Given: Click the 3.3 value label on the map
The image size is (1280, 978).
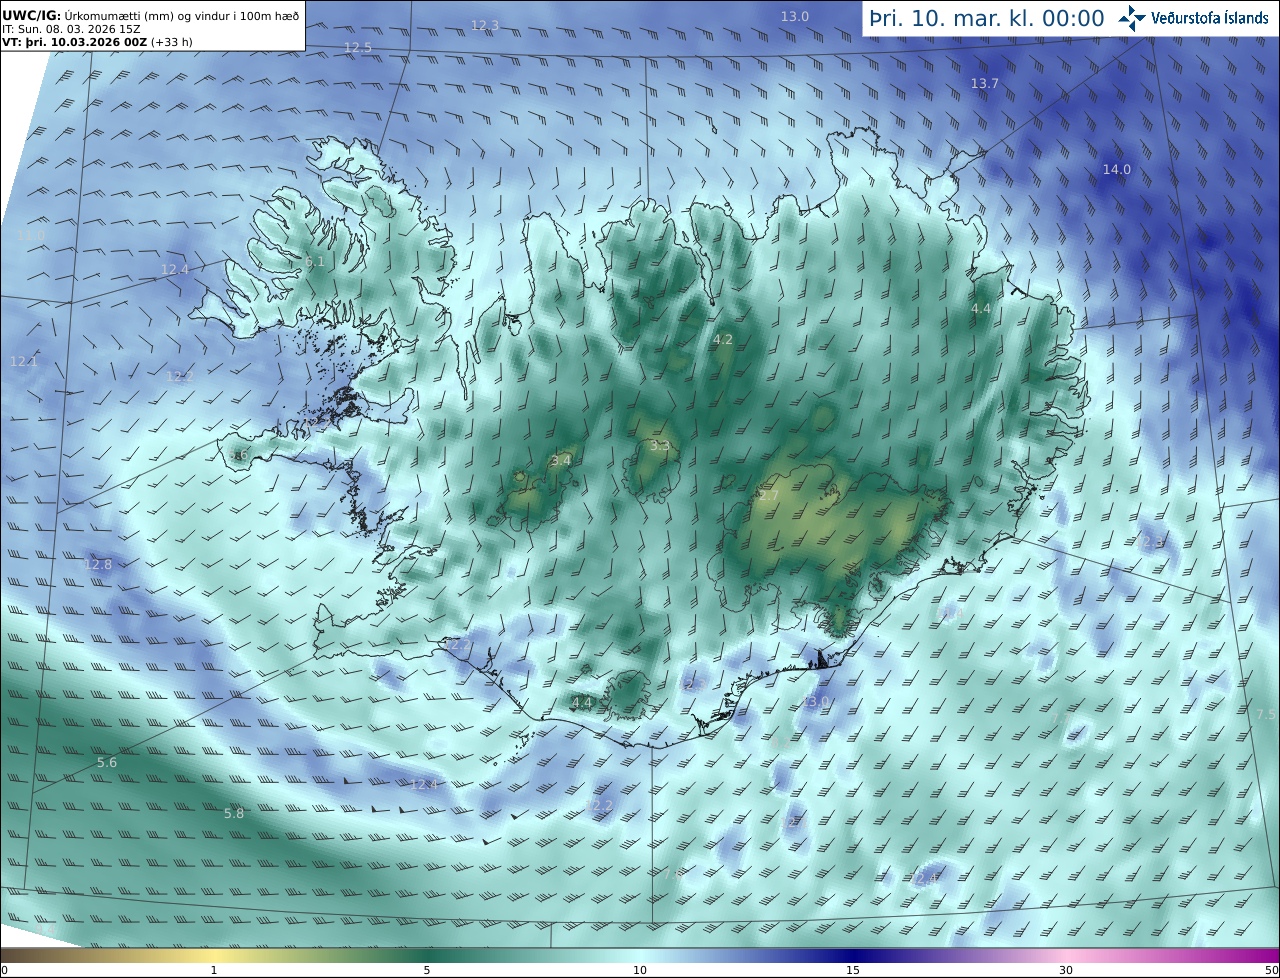Looking at the screenshot, I should pyautogui.click(x=659, y=445).
